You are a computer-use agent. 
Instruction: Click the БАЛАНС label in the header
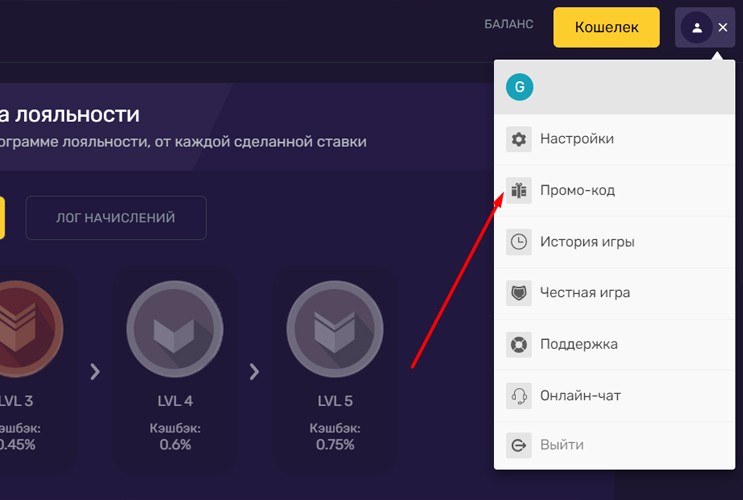[509, 24]
